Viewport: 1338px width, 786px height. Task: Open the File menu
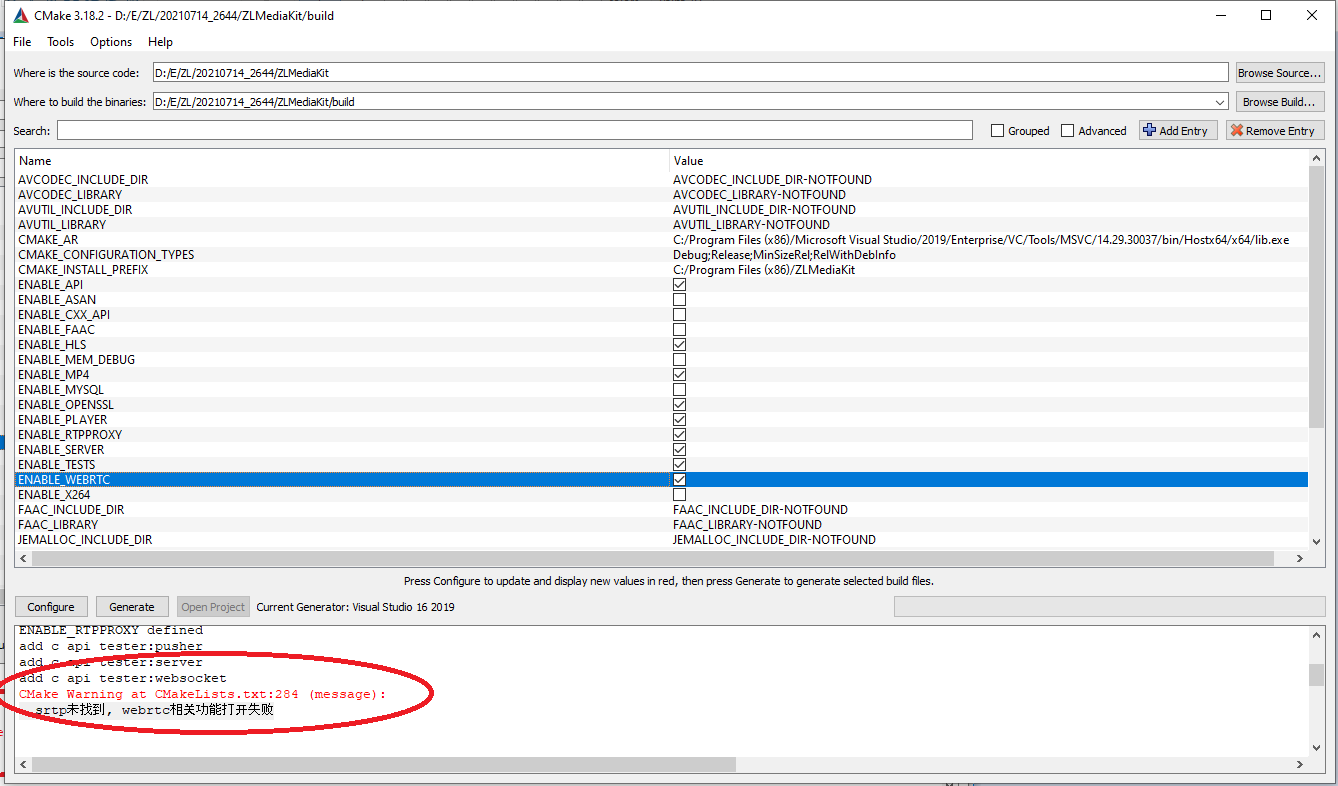click(x=22, y=42)
